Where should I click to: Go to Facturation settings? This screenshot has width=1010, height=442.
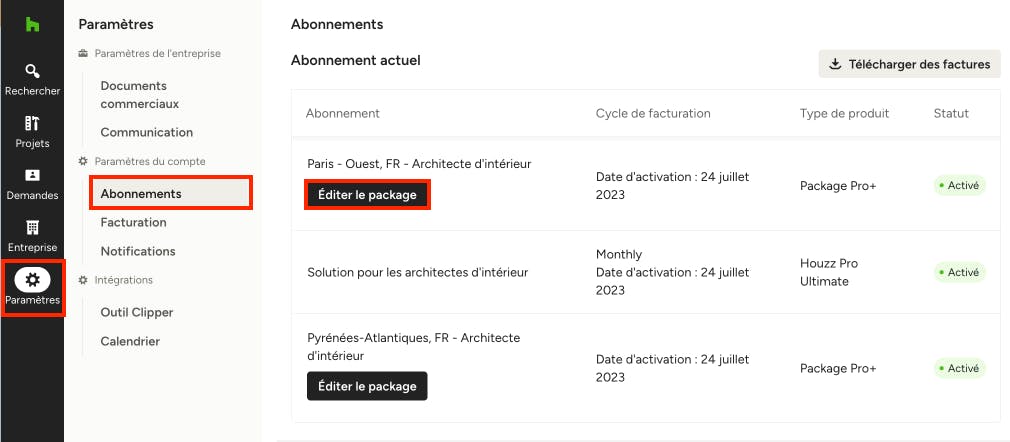click(x=133, y=222)
